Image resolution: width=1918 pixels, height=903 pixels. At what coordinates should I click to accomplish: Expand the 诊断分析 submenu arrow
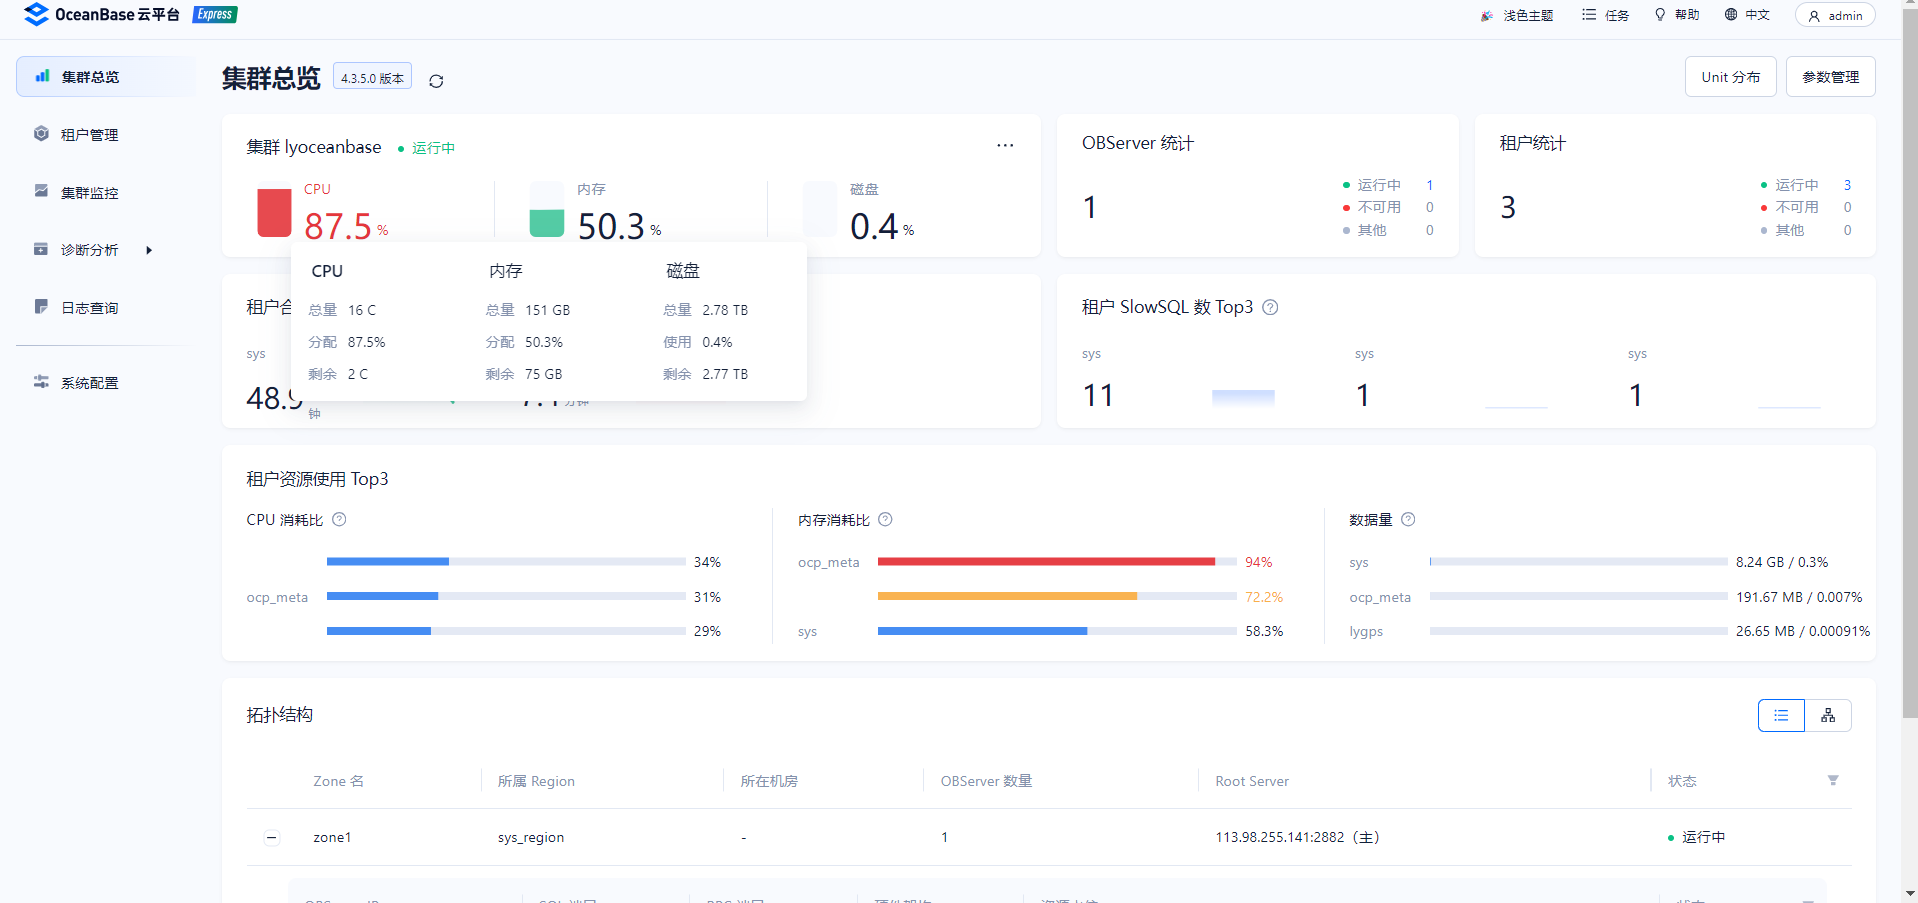(x=149, y=250)
